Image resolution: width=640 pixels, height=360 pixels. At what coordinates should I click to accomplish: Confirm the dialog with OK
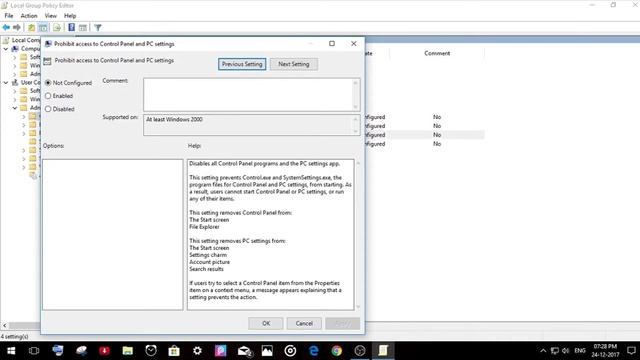266,323
